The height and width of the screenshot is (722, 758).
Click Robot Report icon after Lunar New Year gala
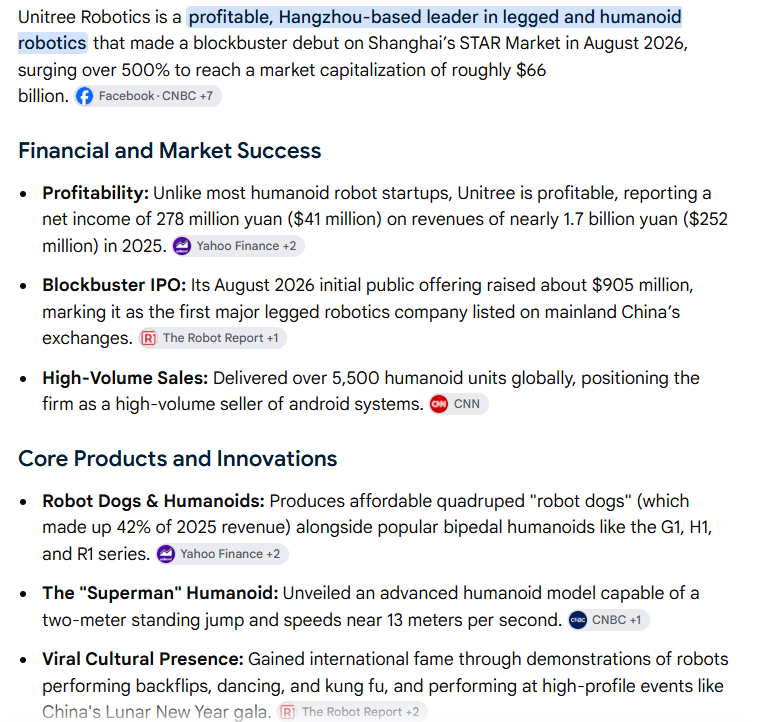[288, 712]
